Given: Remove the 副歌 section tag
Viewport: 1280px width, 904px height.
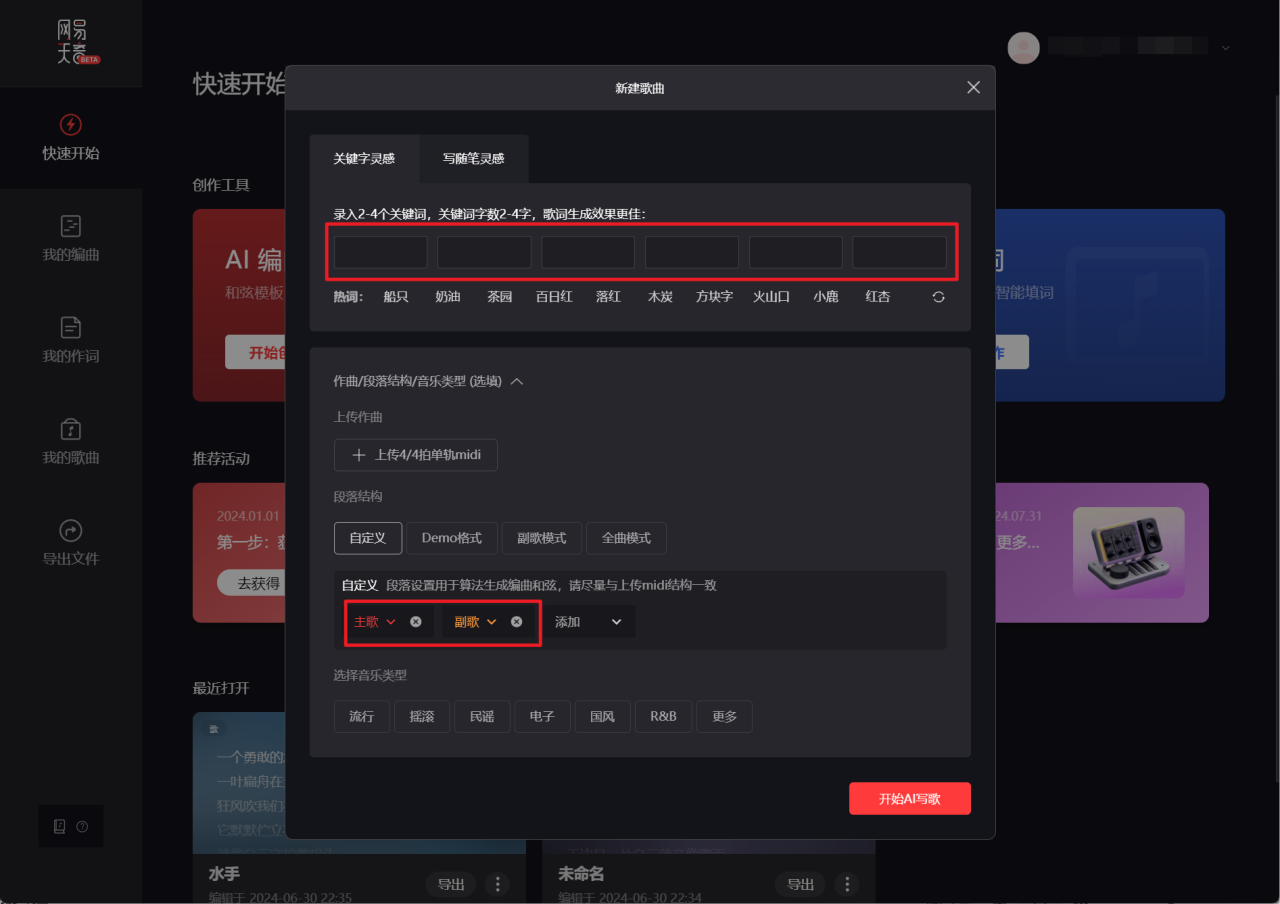Looking at the screenshot, I should coord(516,622).
